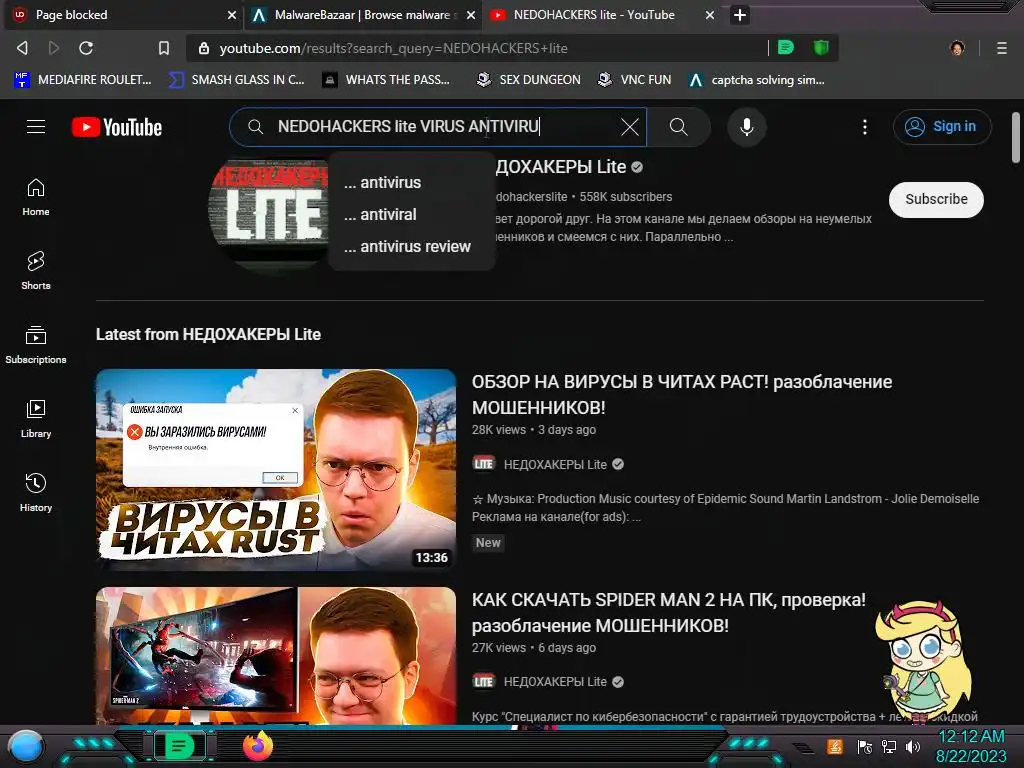Open channel name under Rust video
The width and height of the screenshot is (1024, 768).
pyautogui.click(x=555, y=464)
